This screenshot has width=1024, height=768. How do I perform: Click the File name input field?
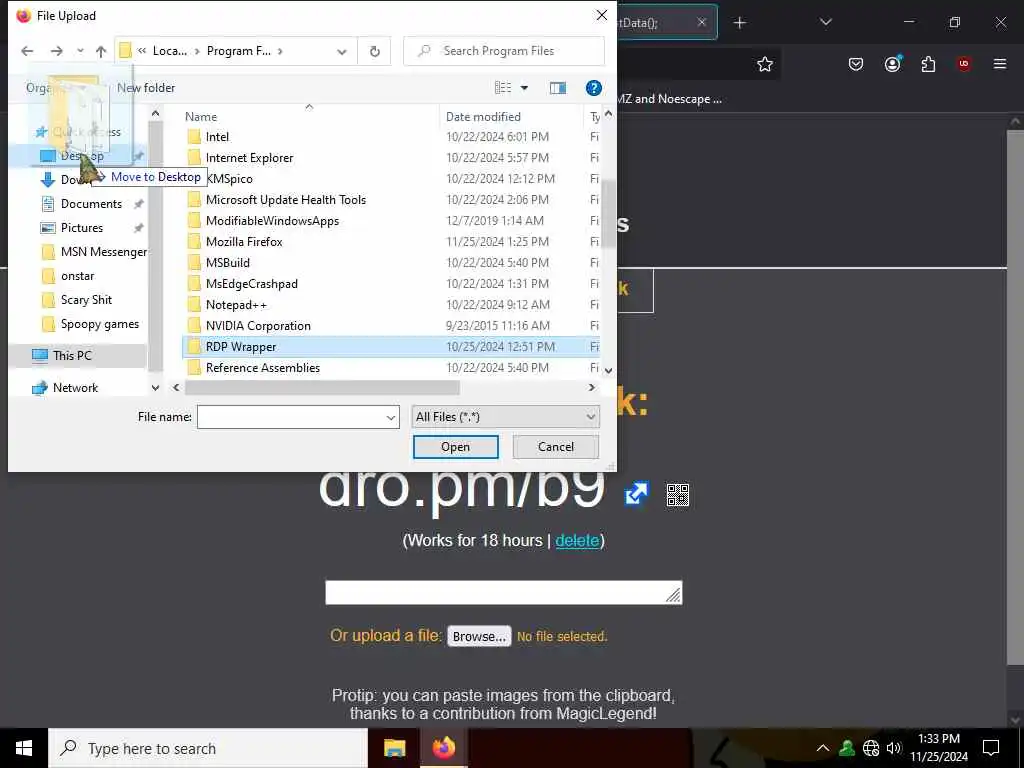coord(291,417)
